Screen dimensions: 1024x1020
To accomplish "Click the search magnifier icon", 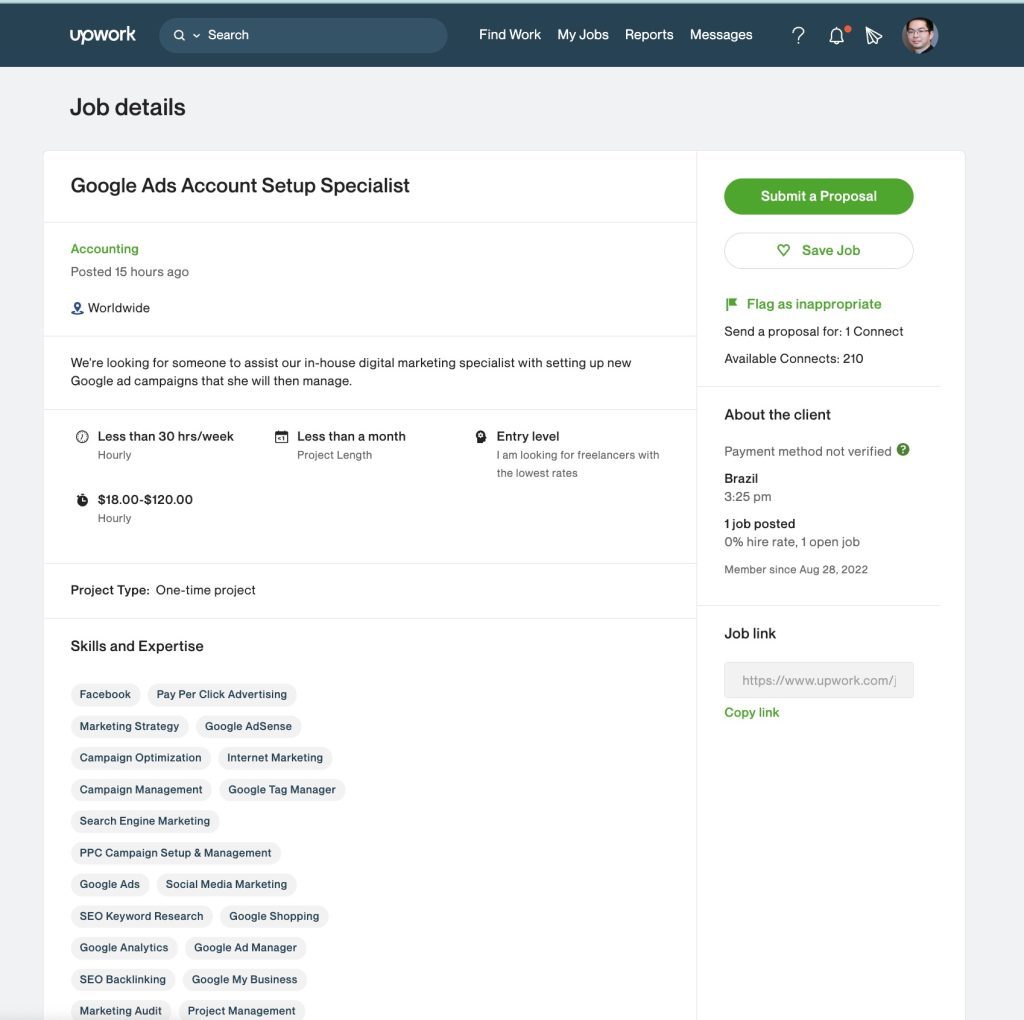I will point(179,35).
